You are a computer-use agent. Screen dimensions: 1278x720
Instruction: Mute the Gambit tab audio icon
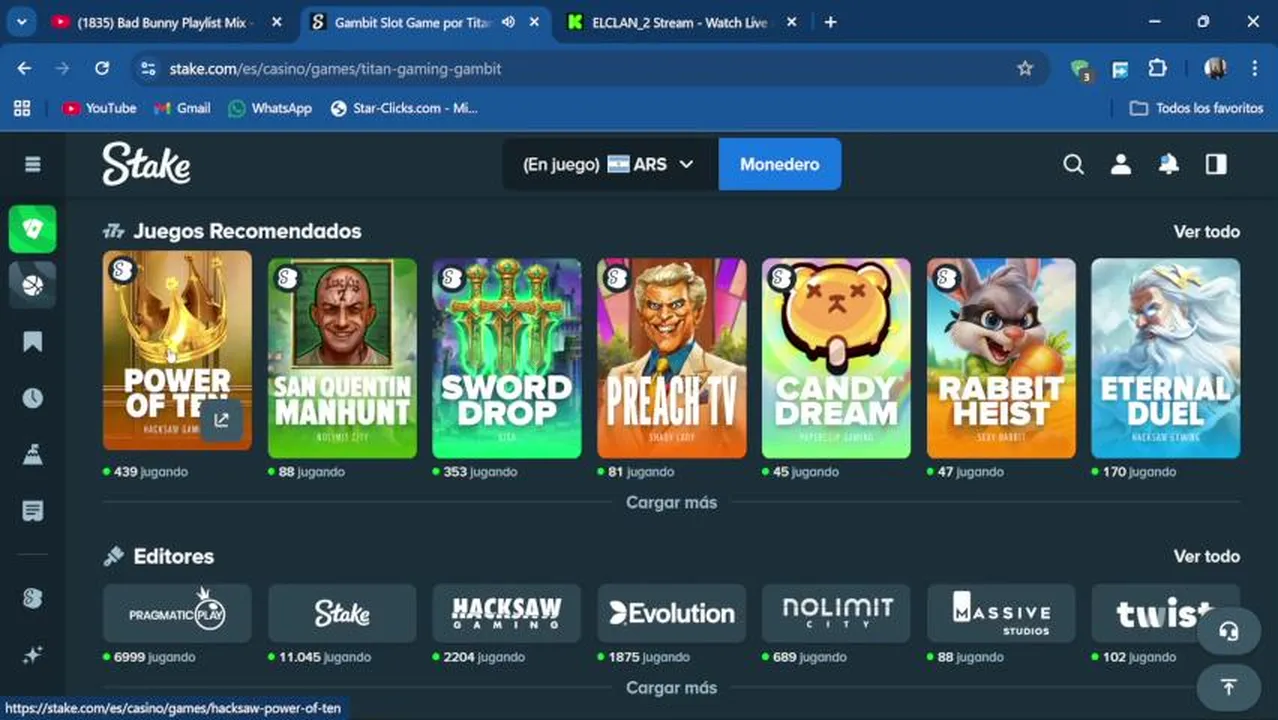tap(509, 22)
